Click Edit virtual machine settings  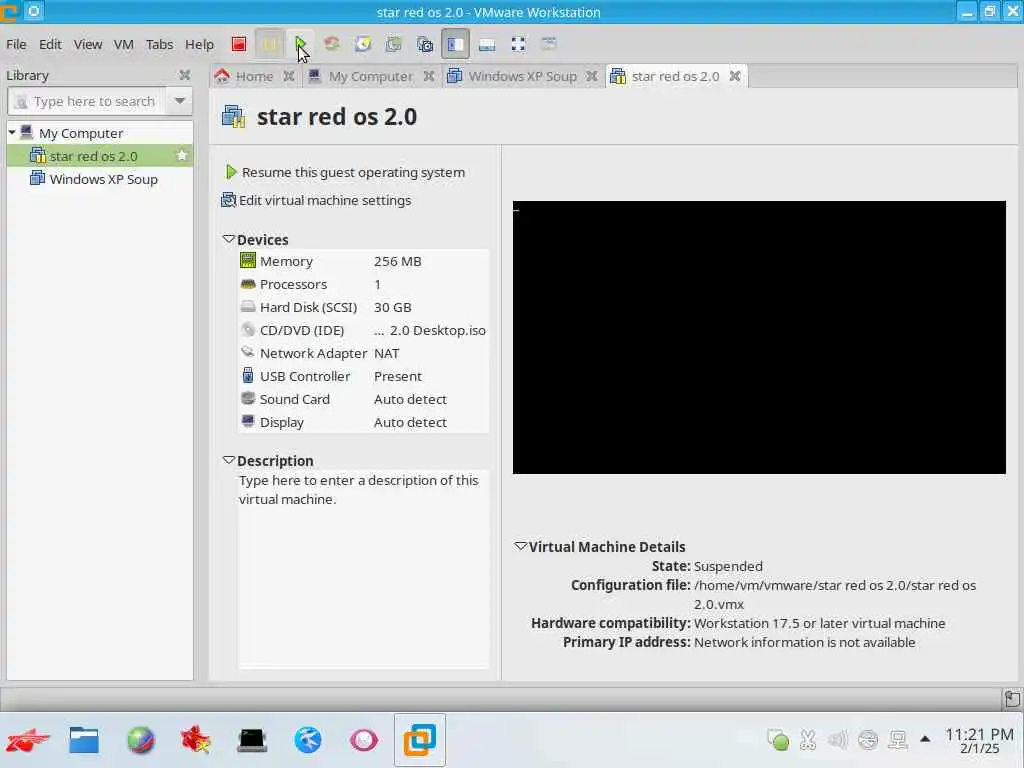316,200
